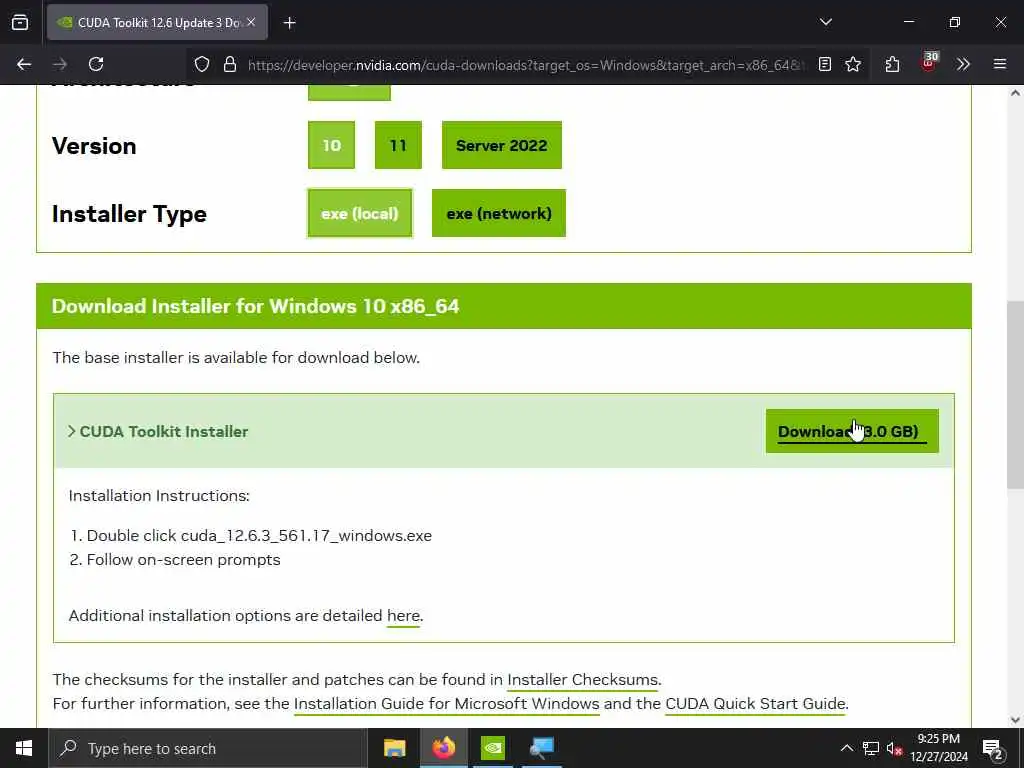
Task: Click the address bar URL field
Action: (526, 65)
